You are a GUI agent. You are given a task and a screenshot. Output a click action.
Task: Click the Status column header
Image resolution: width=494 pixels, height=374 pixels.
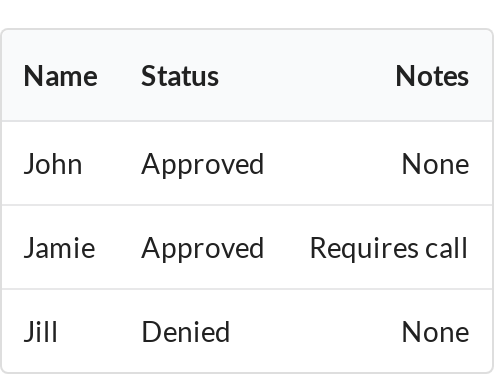tap(180, 76)
